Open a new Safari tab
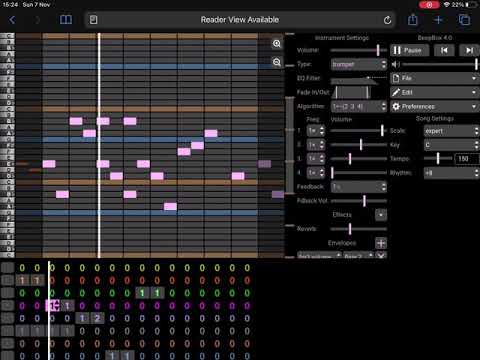 [438, 20]
